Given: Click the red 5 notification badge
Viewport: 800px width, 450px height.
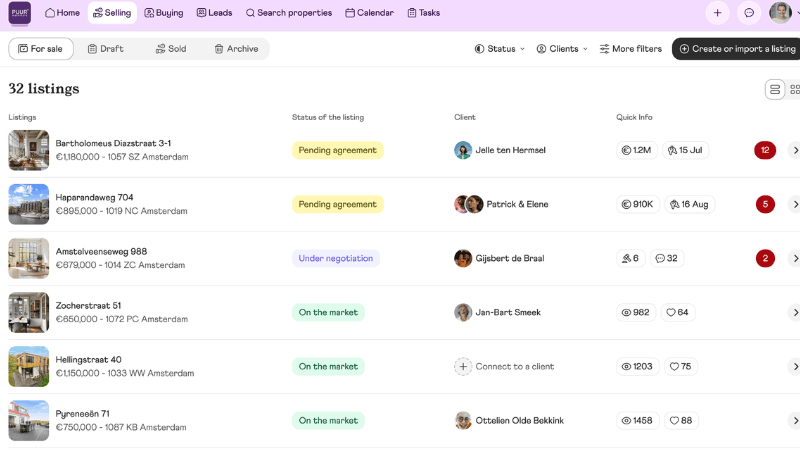Looking at the screenshot, I should [765, 204].
